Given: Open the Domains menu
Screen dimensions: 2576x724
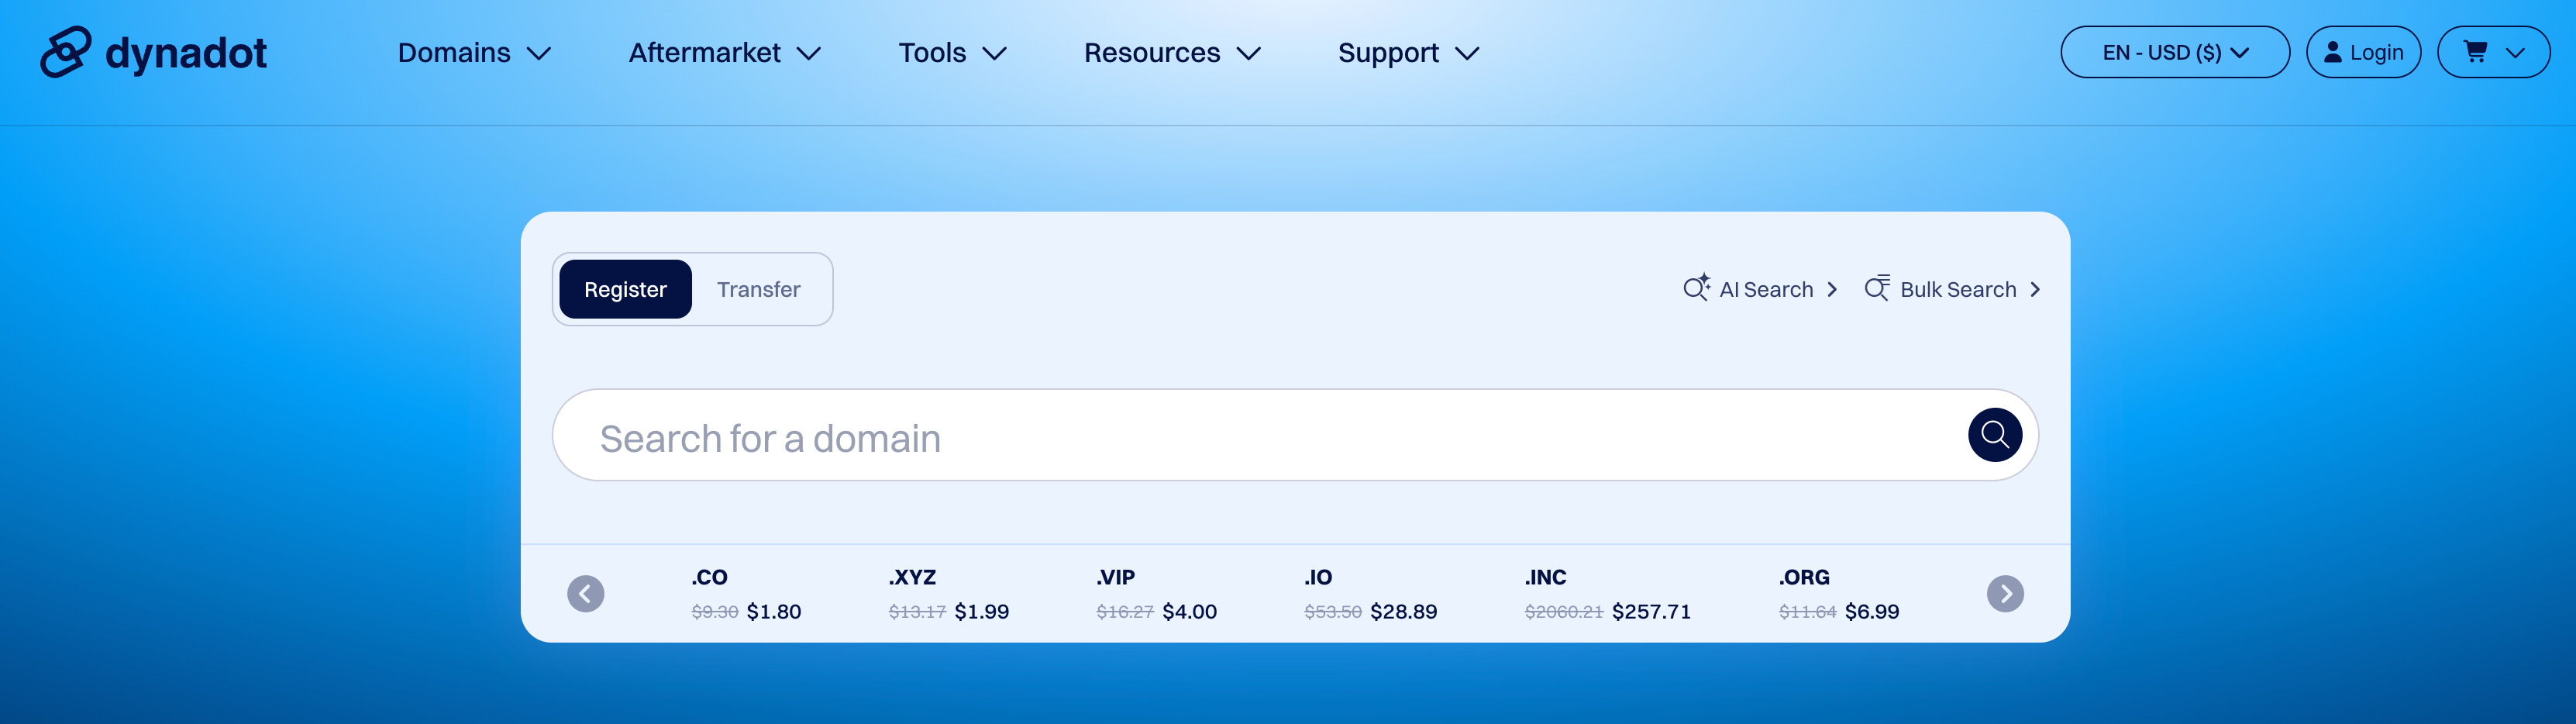Looking at the screenshot, I should point(474,53).
